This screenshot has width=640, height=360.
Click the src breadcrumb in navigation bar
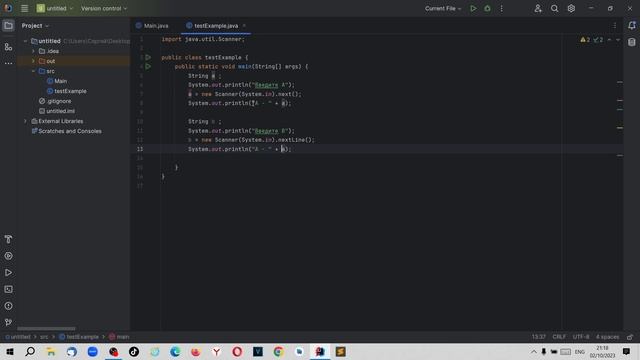click(x=44, y=337)
